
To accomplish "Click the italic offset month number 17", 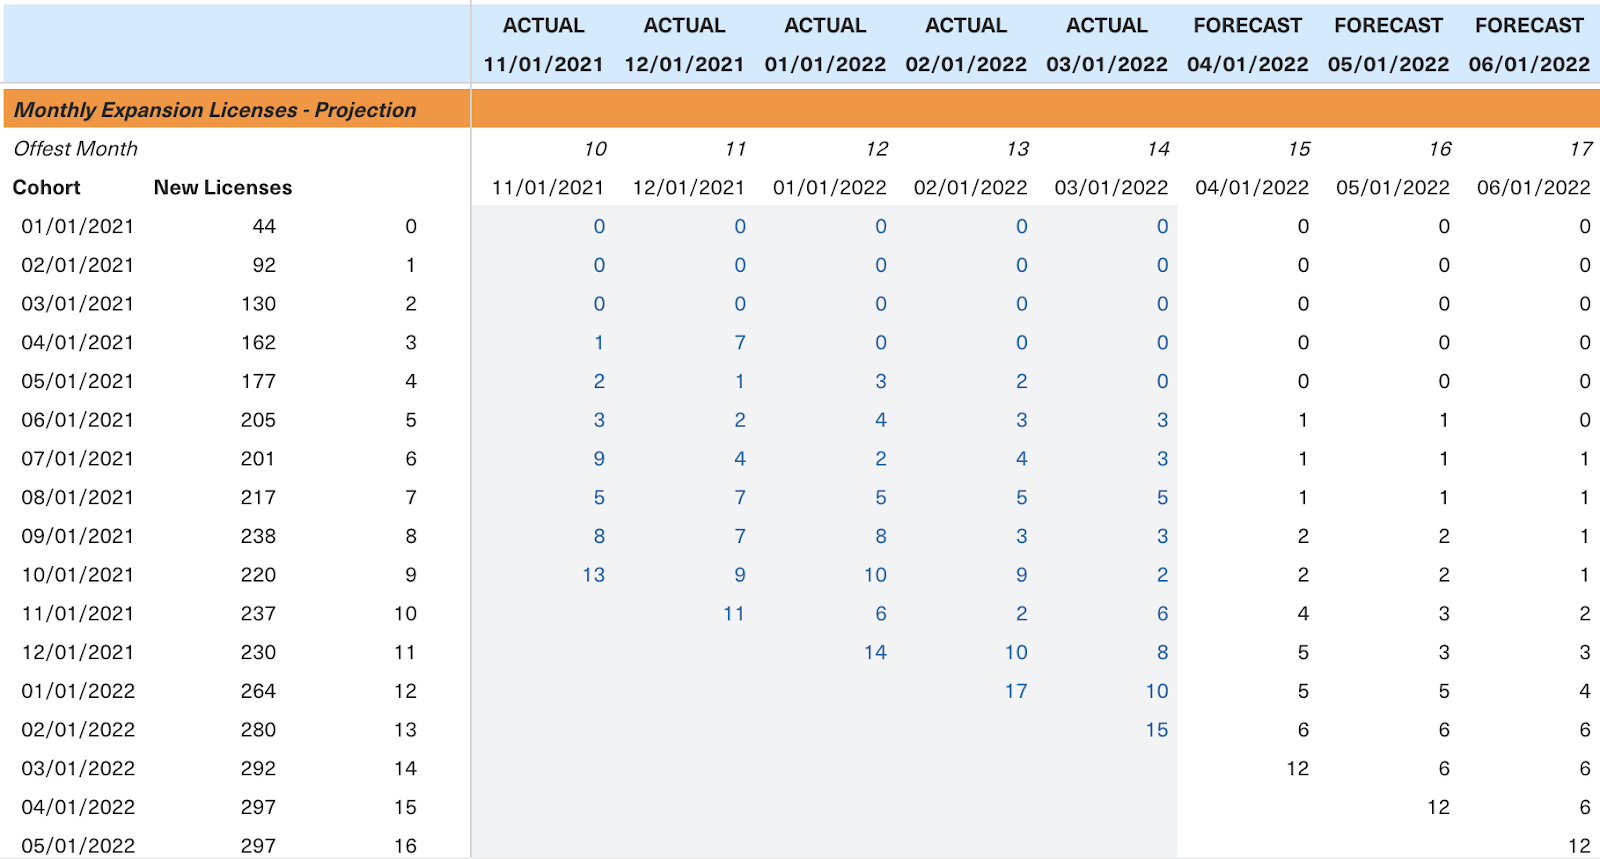I will click(x=1580, y=149).
